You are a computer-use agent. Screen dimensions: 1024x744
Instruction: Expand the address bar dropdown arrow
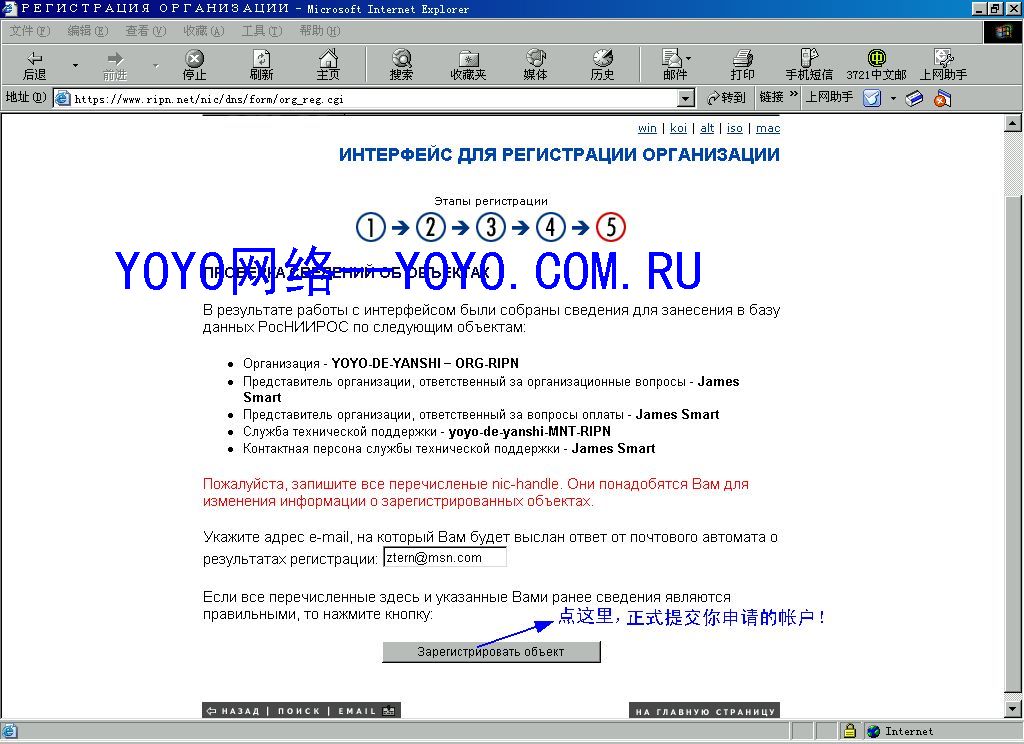coord(685,99)
